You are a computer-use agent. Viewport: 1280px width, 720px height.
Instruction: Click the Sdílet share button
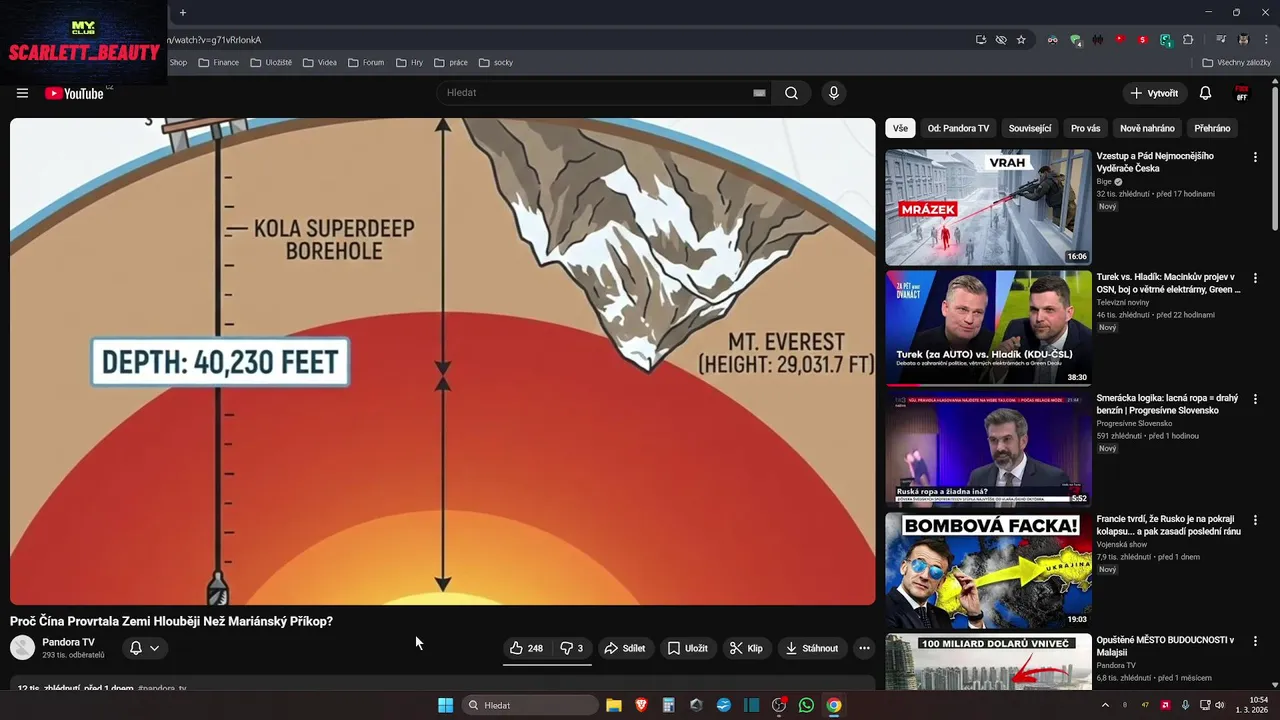click(625, 648)
